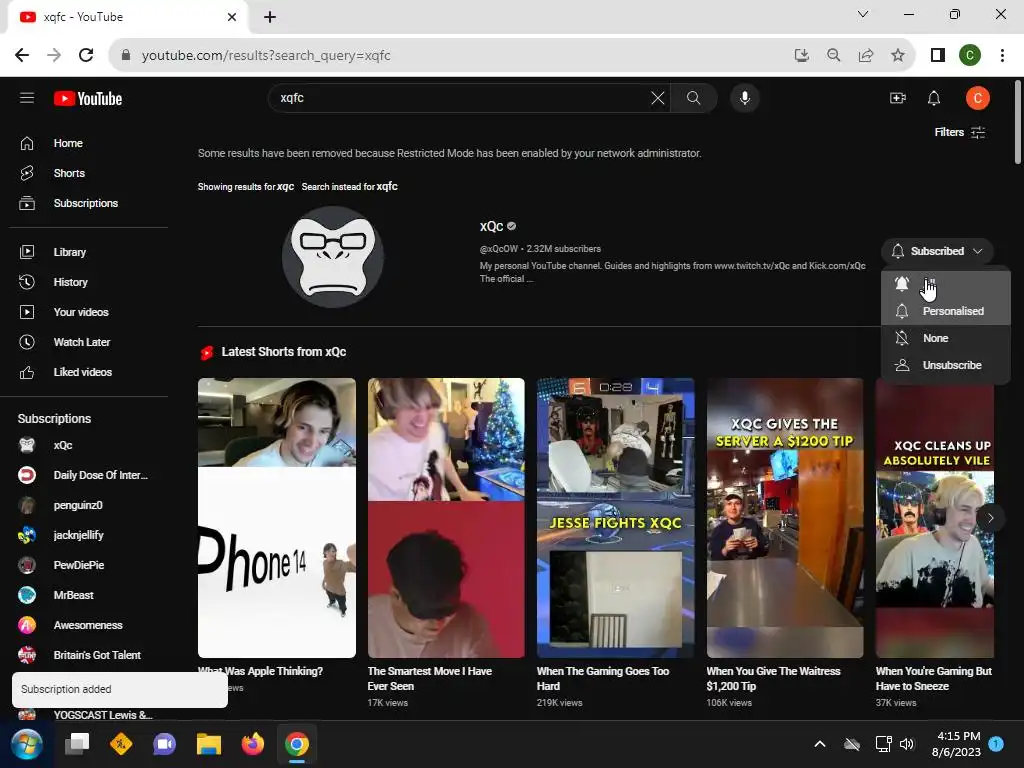Open the Chrome three-dot menu
Viewport: 1024px width, 768px height.
pos(1002,56)
